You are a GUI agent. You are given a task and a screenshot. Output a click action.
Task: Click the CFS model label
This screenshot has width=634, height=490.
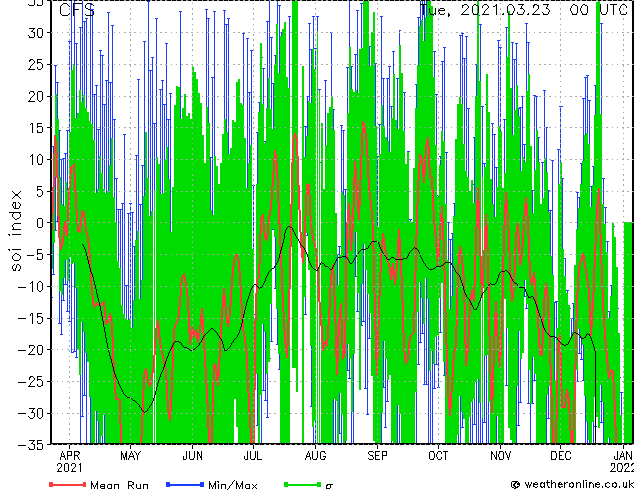coord(77,10)
